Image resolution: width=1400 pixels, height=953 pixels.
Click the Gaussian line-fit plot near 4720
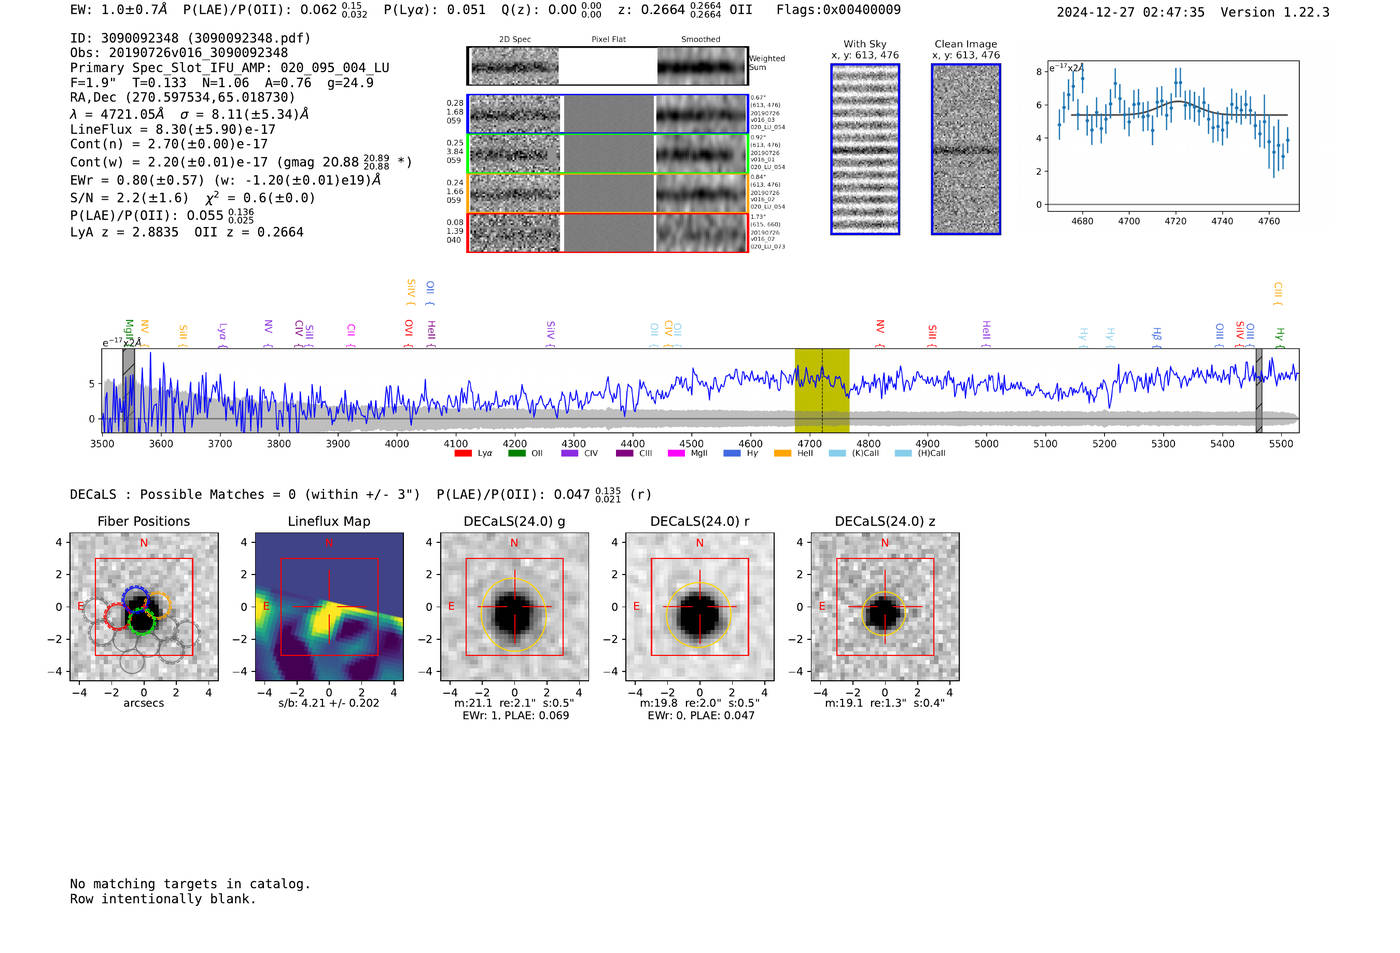pos(1172,136)
